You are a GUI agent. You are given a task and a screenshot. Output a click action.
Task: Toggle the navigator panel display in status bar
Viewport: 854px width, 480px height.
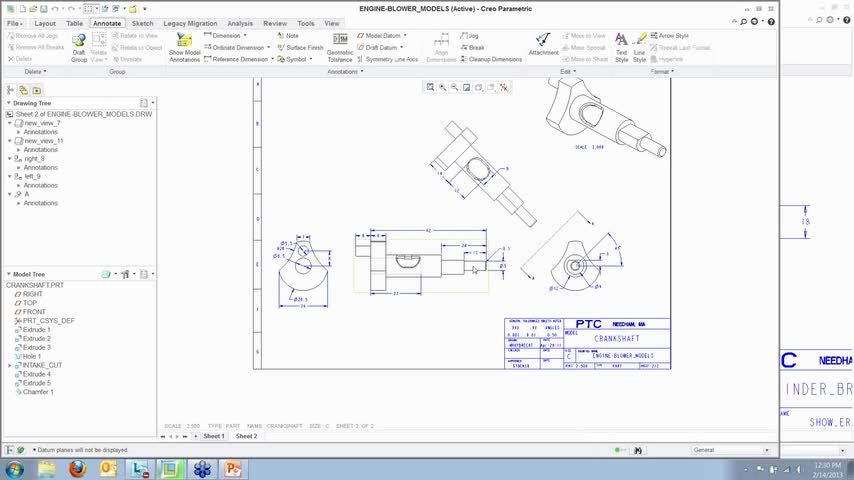tap(9, 450)
